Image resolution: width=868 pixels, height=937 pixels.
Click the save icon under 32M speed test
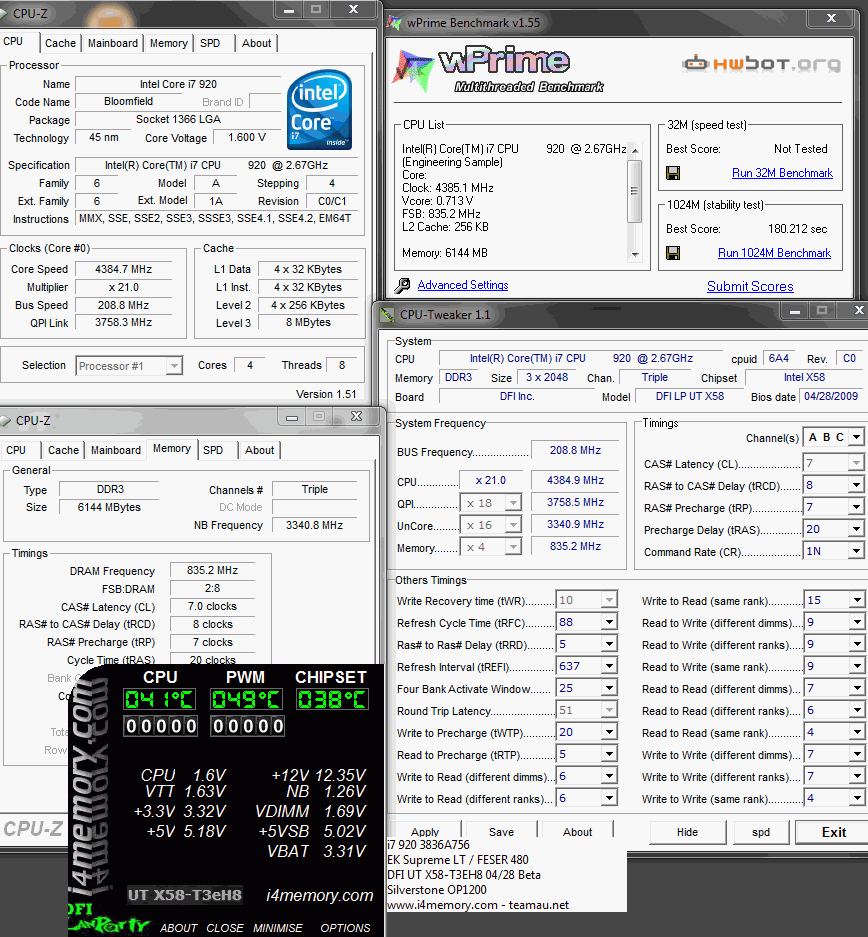(673, 173)
